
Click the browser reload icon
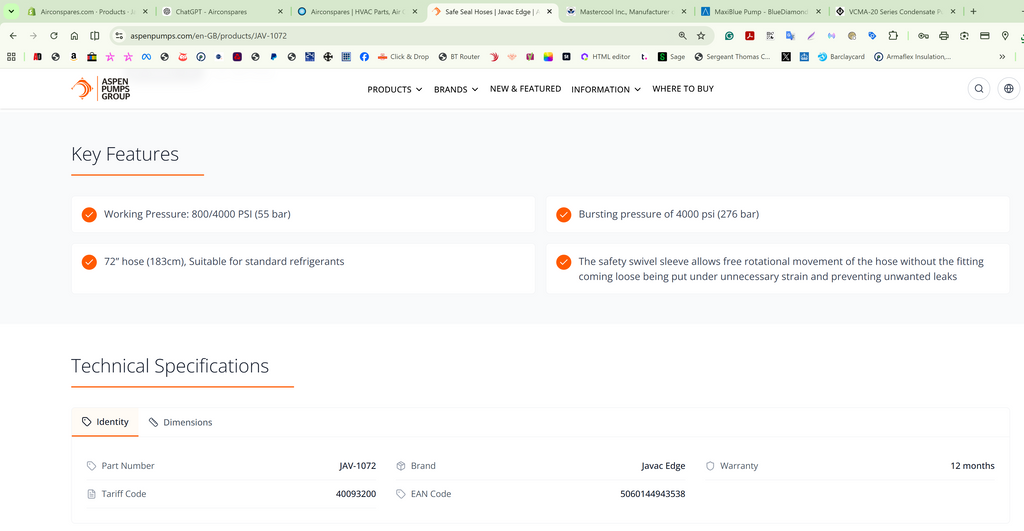click(54, 36)
